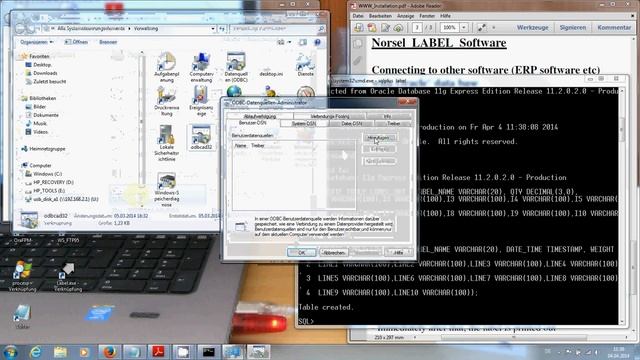
Task: Select Bilder under Bibliotheken
Action: 40,107
